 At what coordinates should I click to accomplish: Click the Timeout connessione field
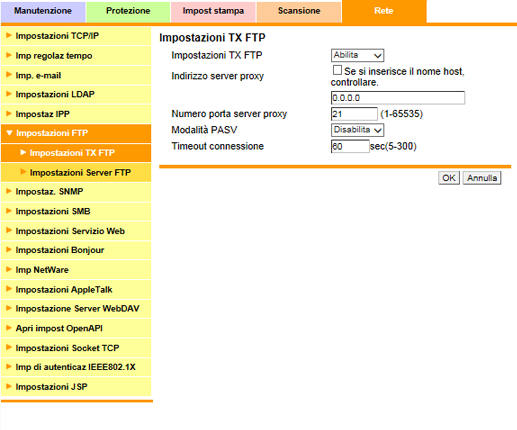[350, 146]
